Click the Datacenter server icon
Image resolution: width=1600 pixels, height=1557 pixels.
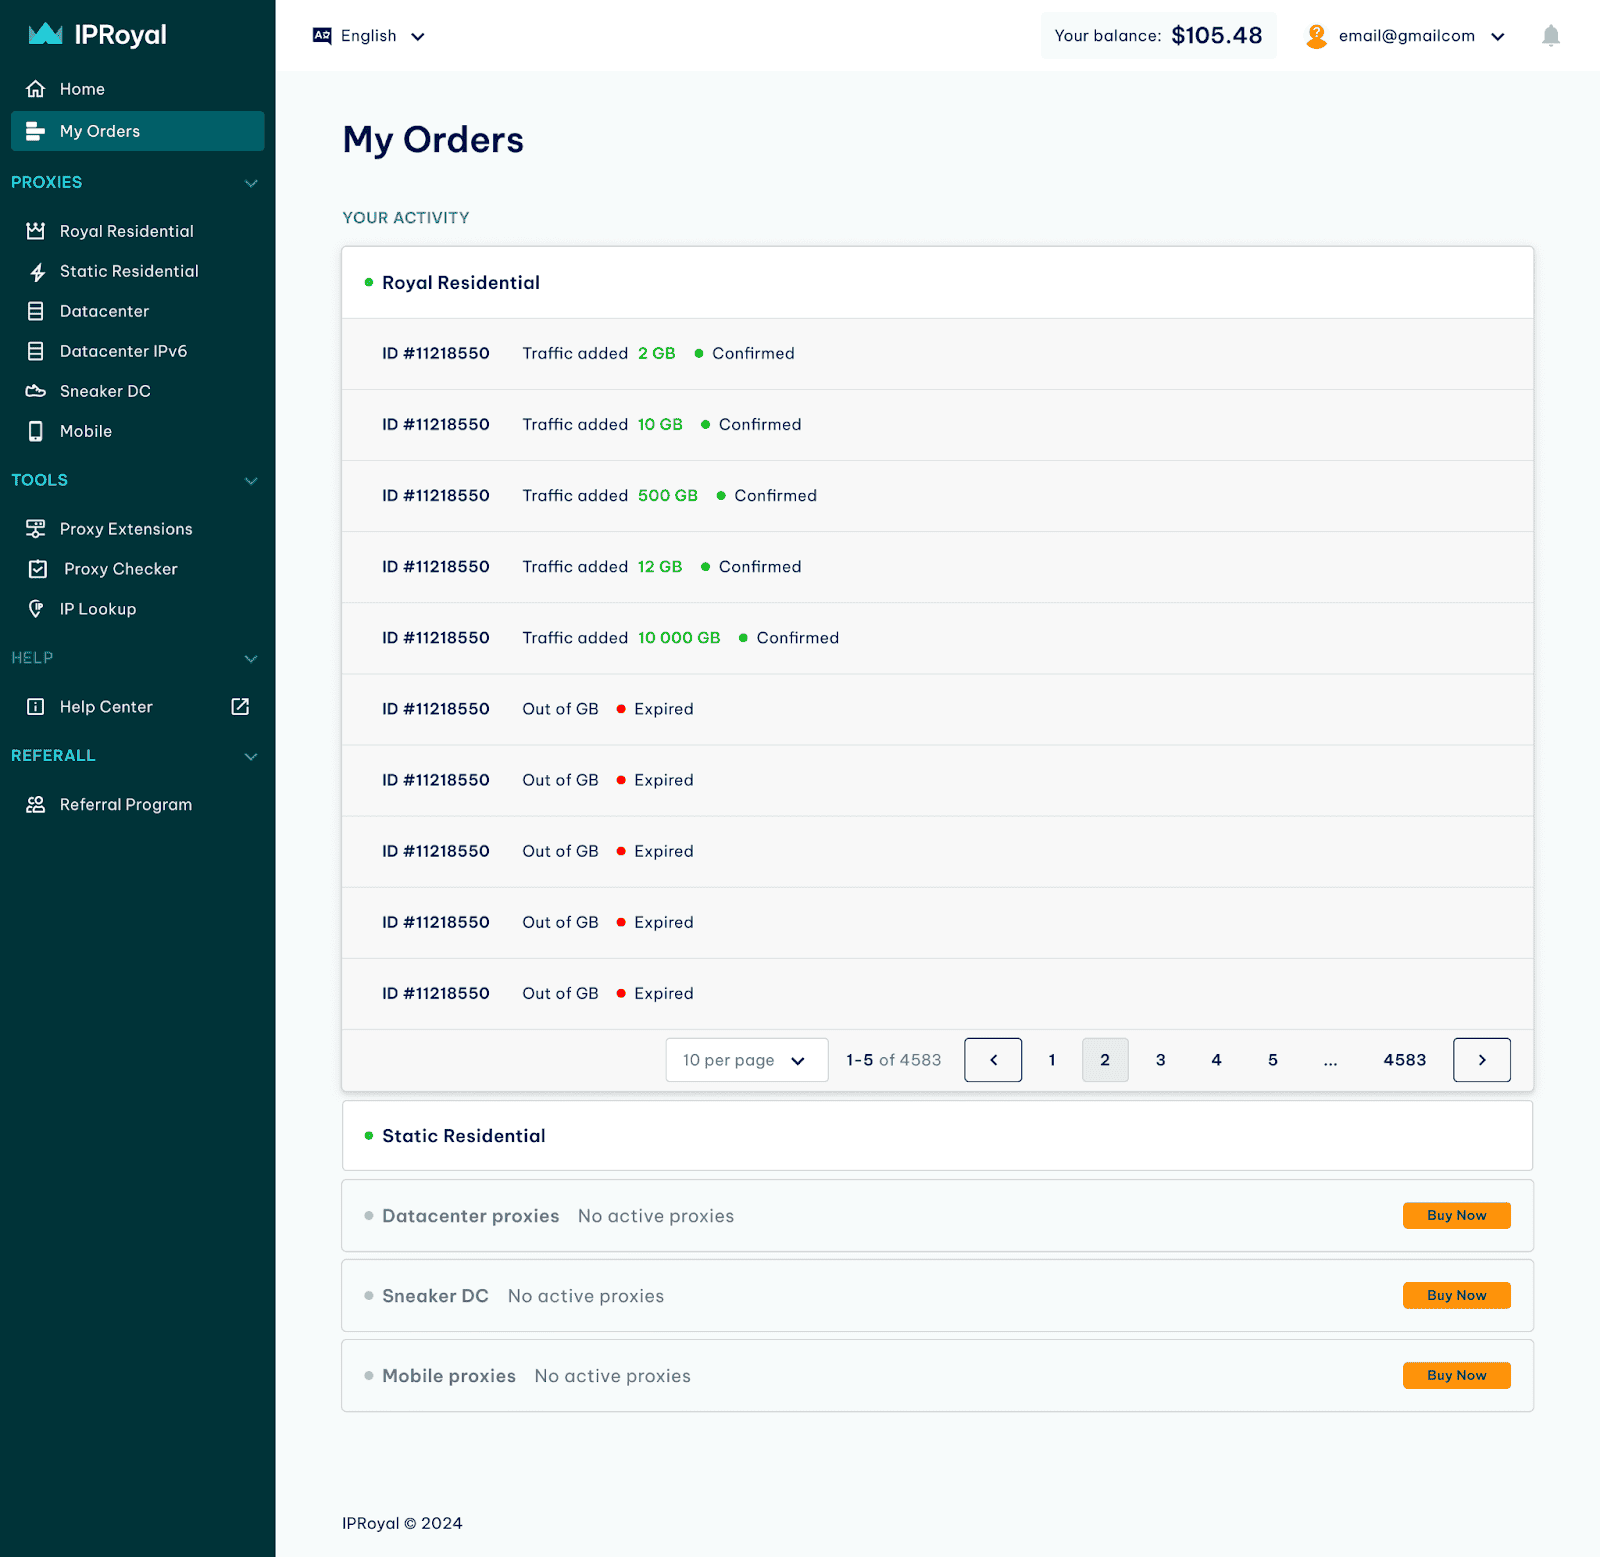[x=36, y=311]
